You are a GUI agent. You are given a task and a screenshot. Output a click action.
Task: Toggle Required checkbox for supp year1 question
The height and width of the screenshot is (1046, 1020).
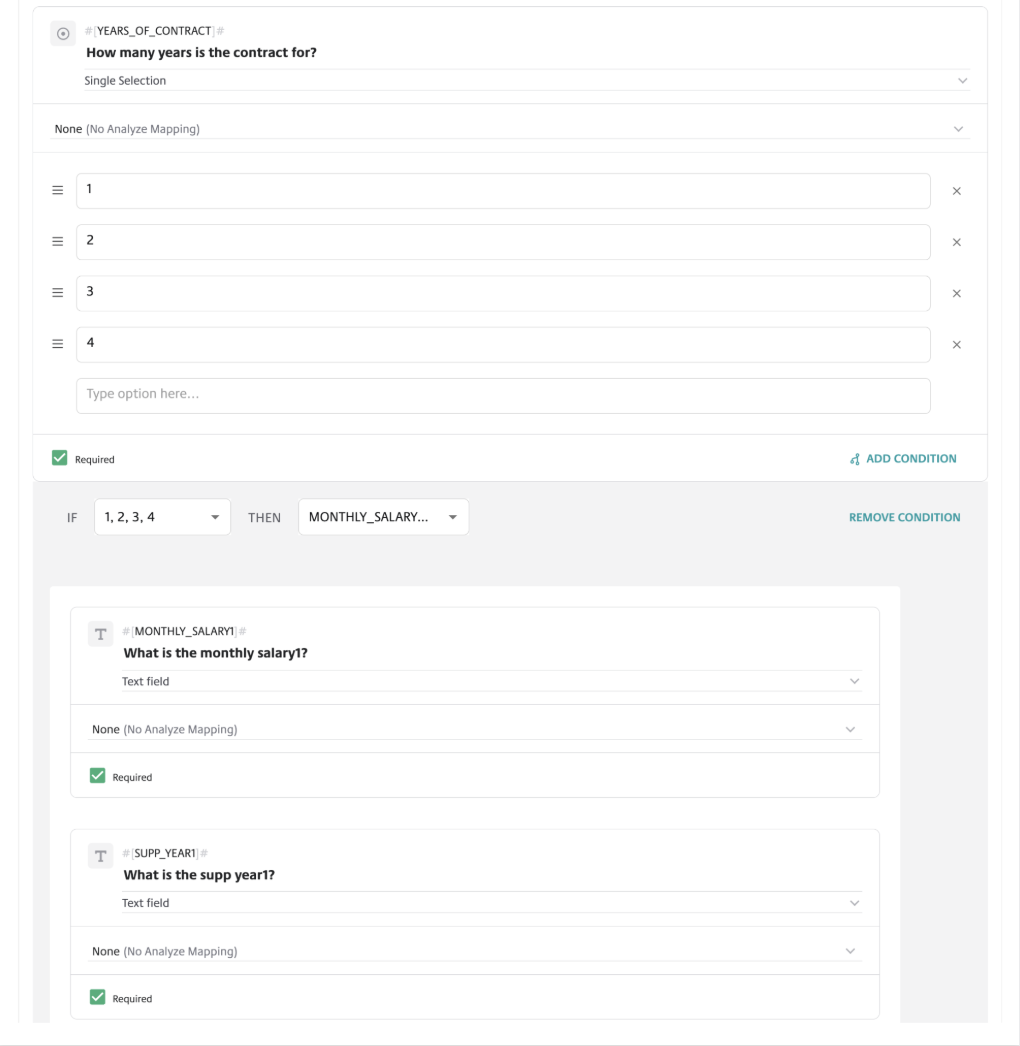point(97,997)
